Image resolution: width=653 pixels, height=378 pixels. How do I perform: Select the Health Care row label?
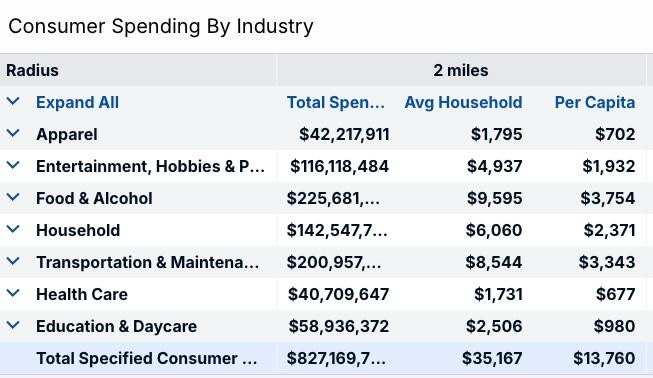(x=82, y=294)
